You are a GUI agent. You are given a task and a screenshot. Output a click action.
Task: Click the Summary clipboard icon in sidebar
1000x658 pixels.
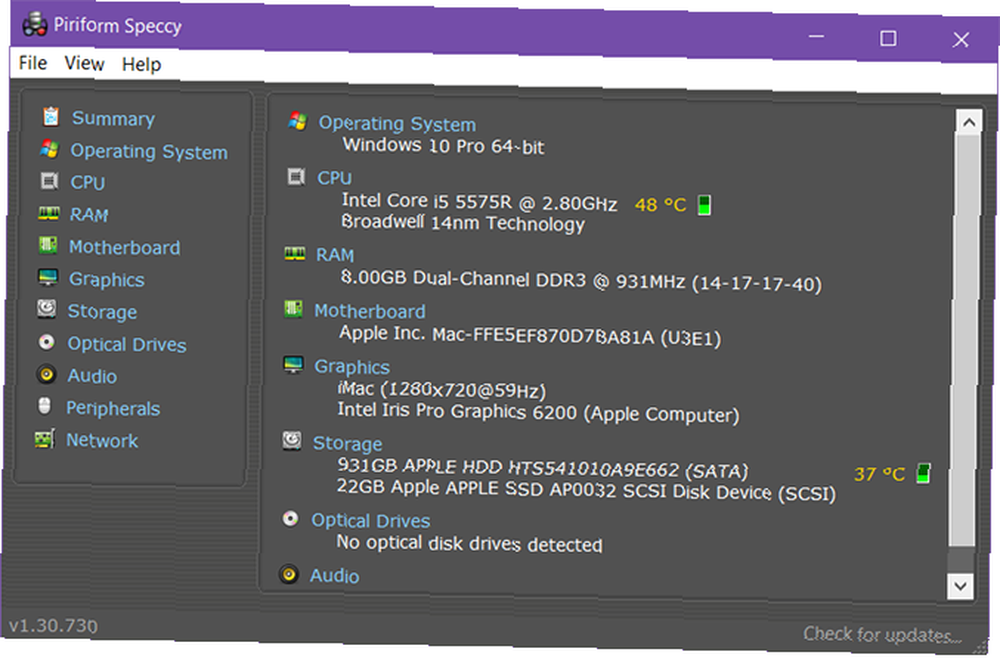click(51, 117)
